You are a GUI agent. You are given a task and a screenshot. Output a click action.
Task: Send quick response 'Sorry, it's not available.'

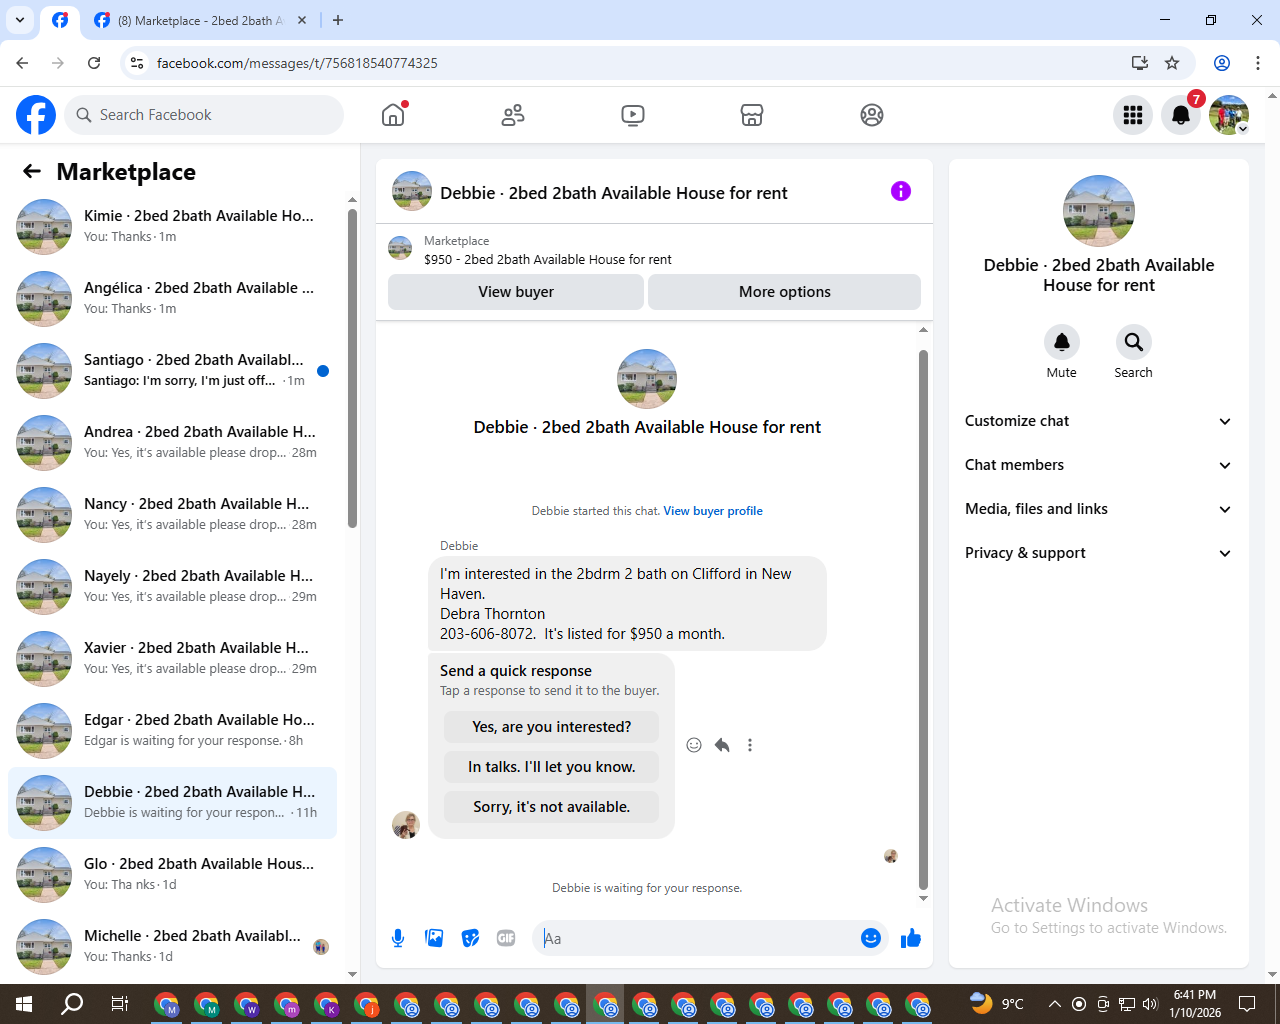[552, 807]
